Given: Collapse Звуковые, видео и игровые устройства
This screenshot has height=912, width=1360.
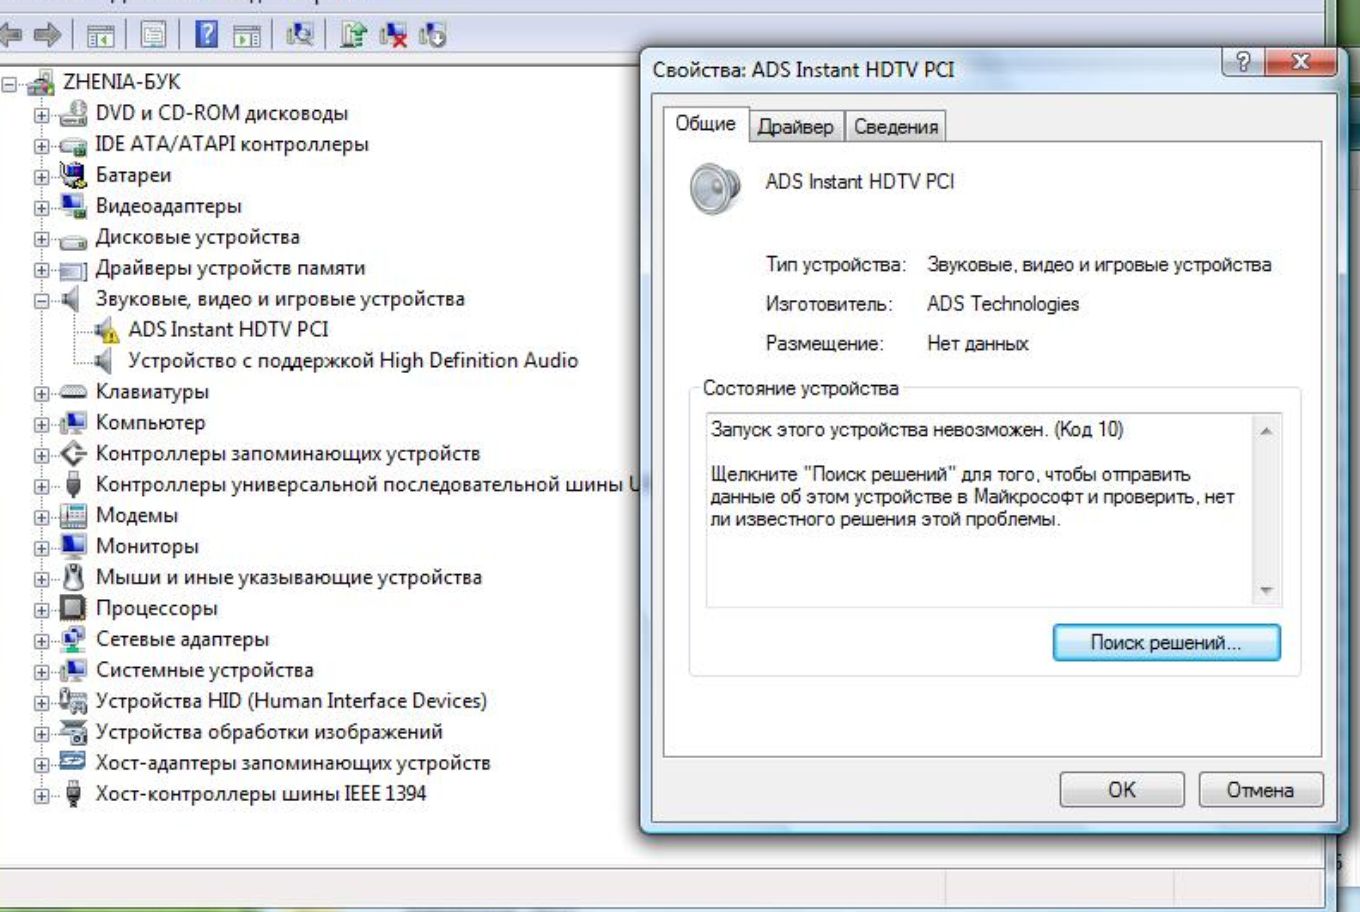Looking at the screenshot, I should click(41, 301).
